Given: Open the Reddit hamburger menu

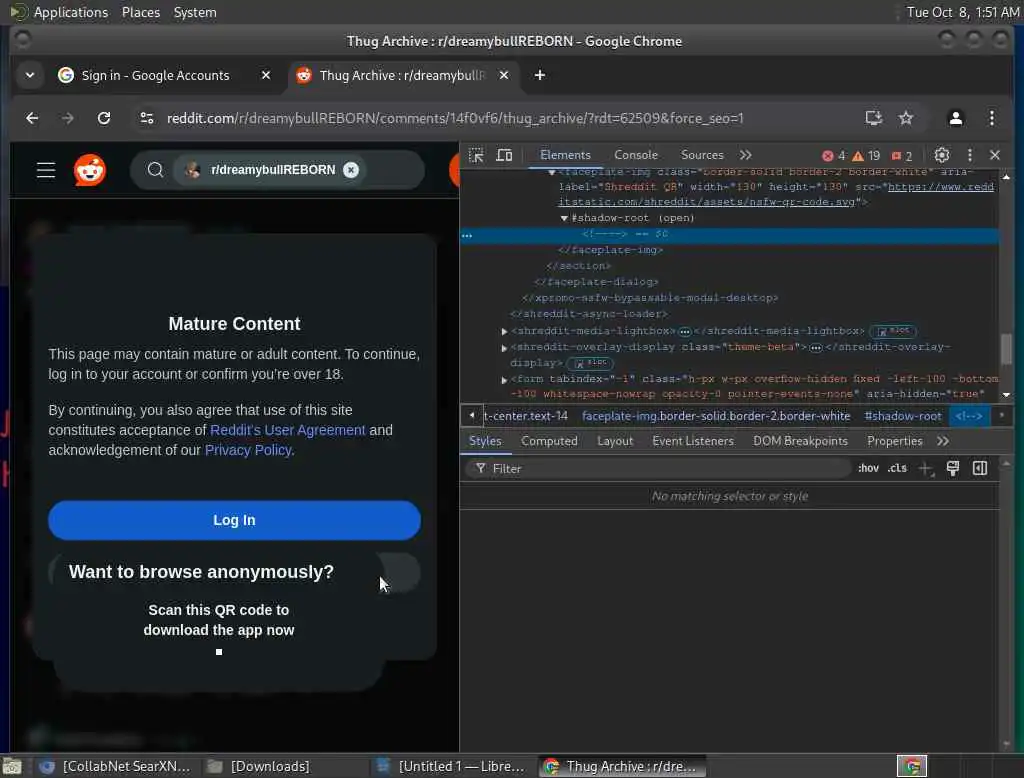Looking at the screenshot, I should coord(46,170).
